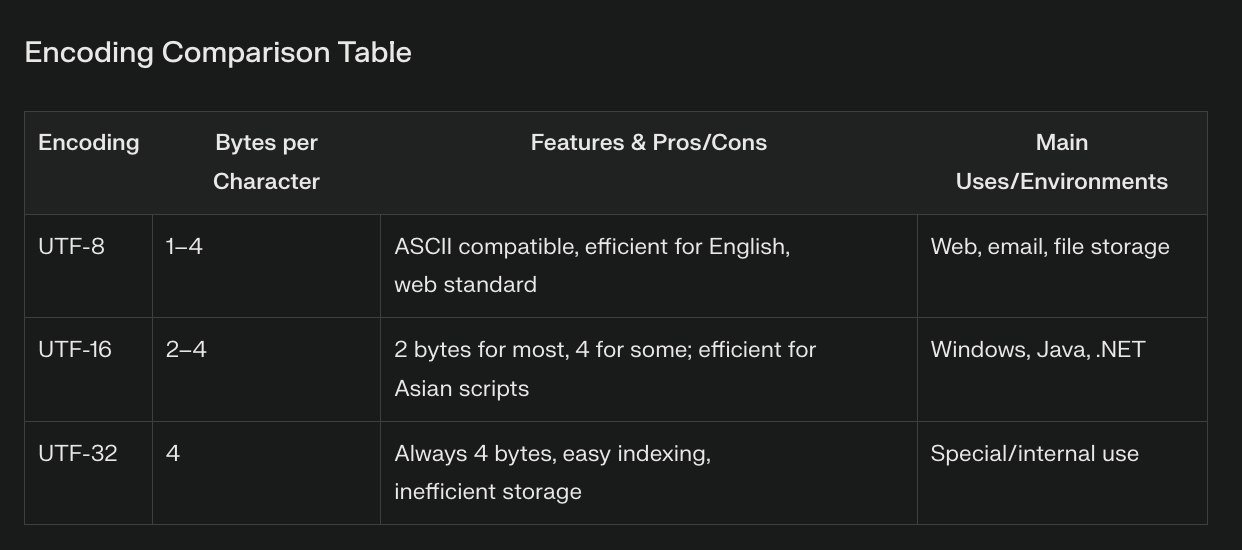Click the 'Asian scripts' text
1242x550 pixels.
(x=461, y=388)
